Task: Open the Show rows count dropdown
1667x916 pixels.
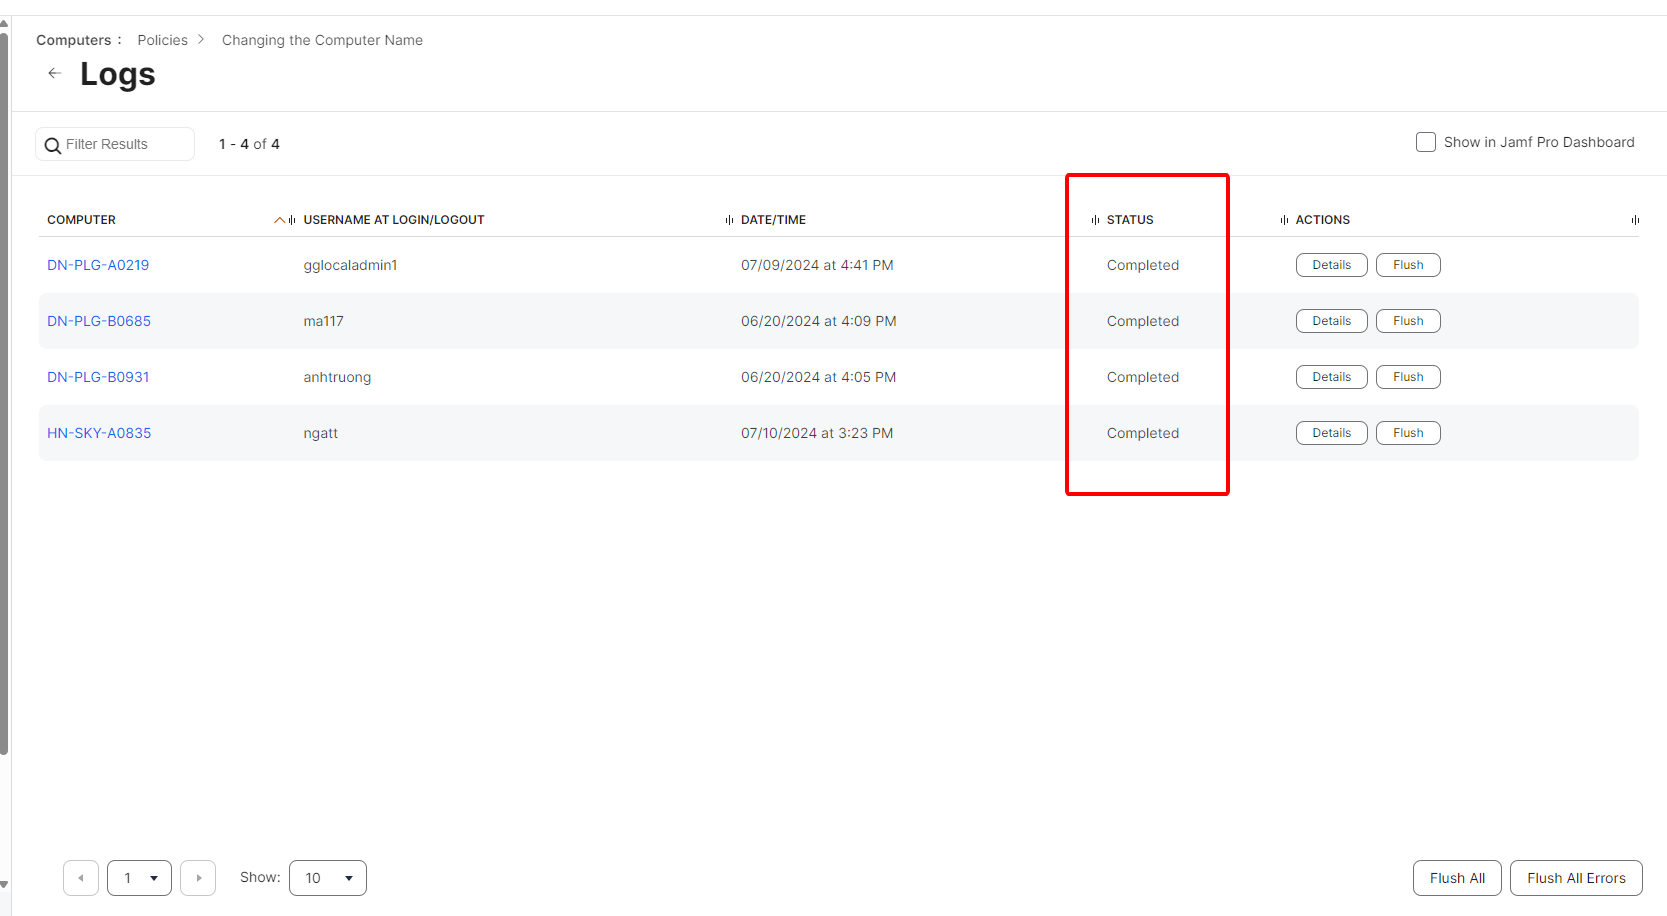Action: coord(328,878)
